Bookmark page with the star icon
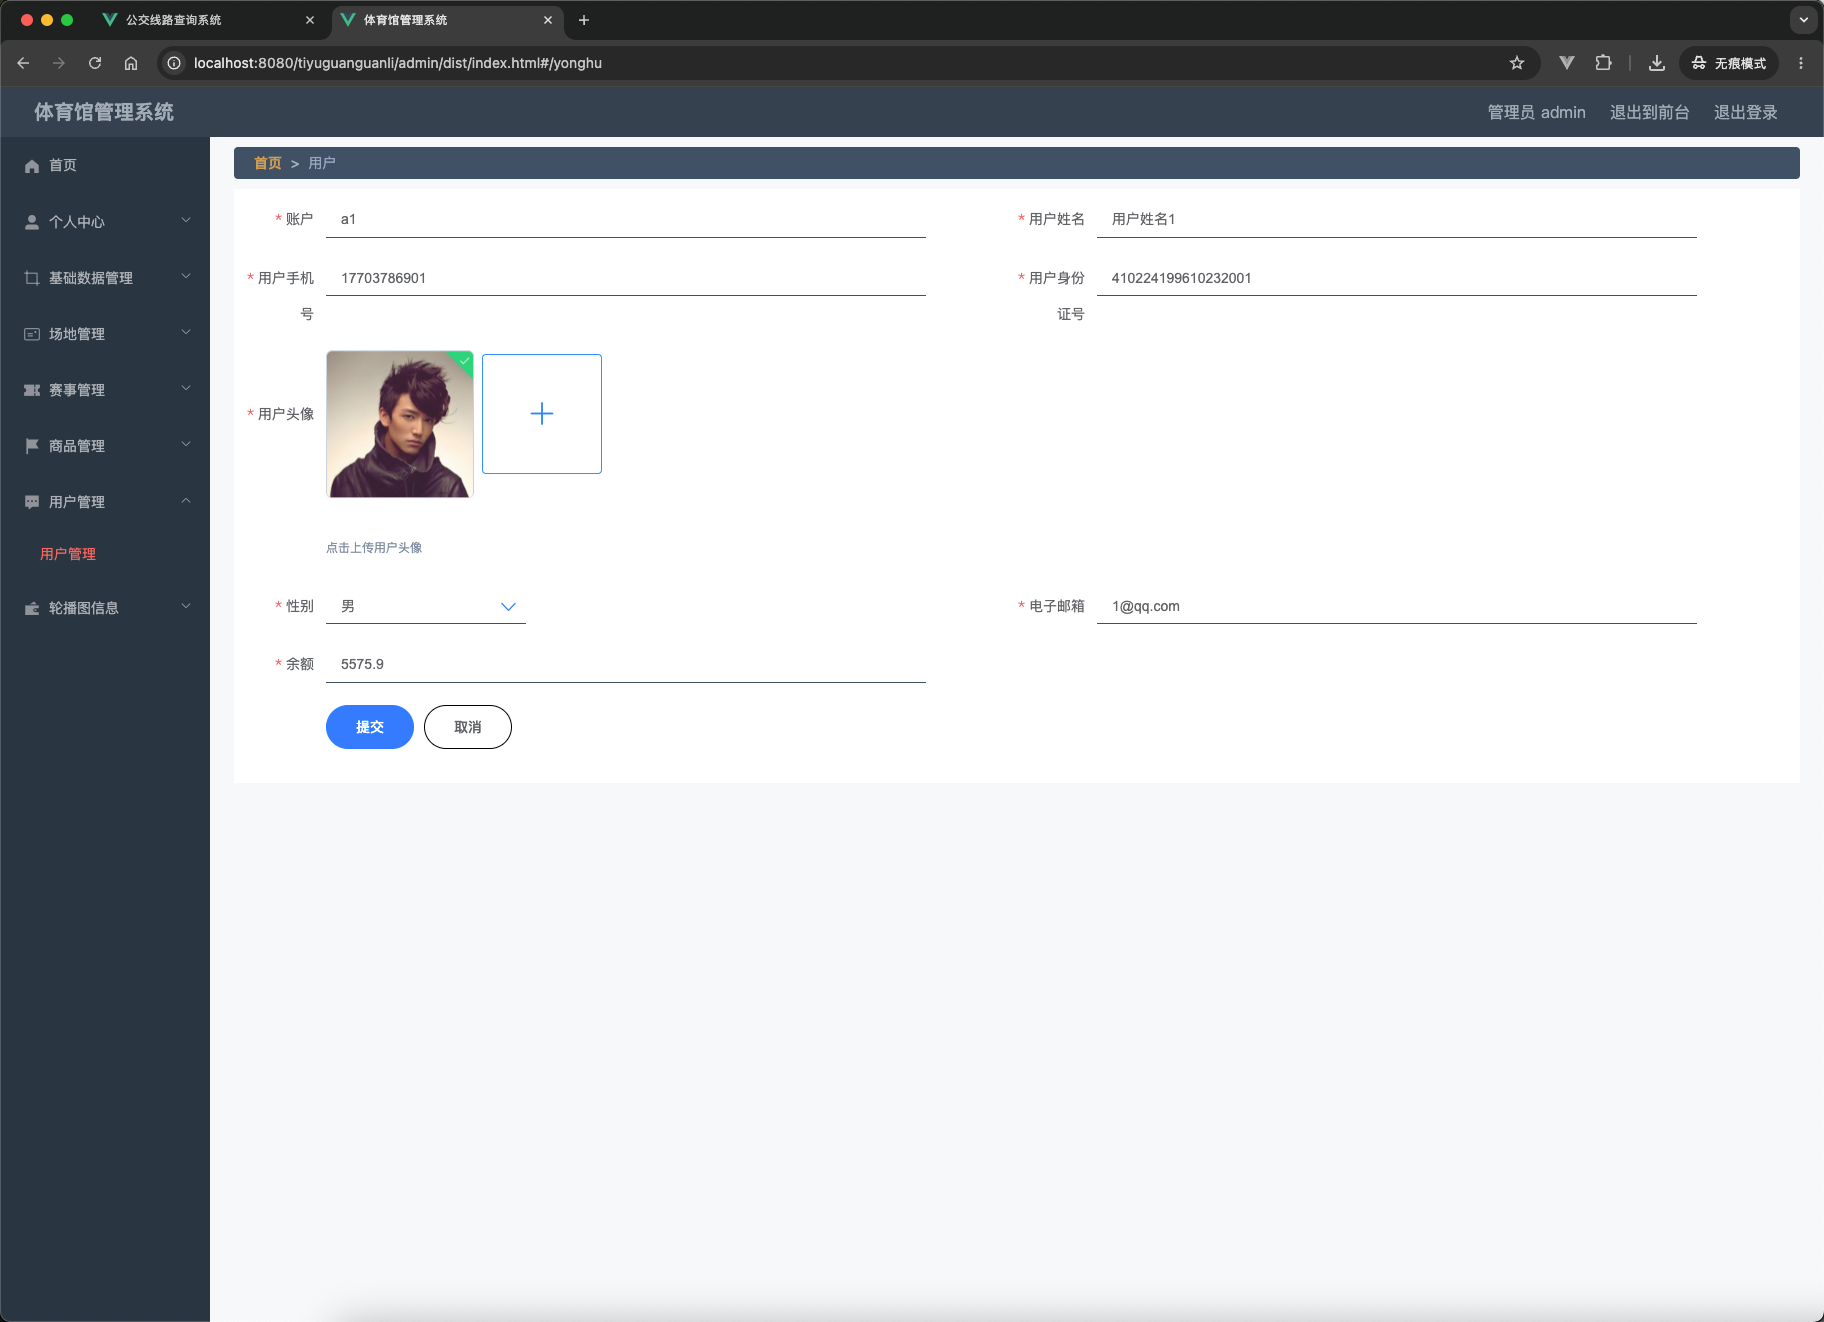The image size is (1824, 1322). pyautogui.click(x=1517, y=63)
